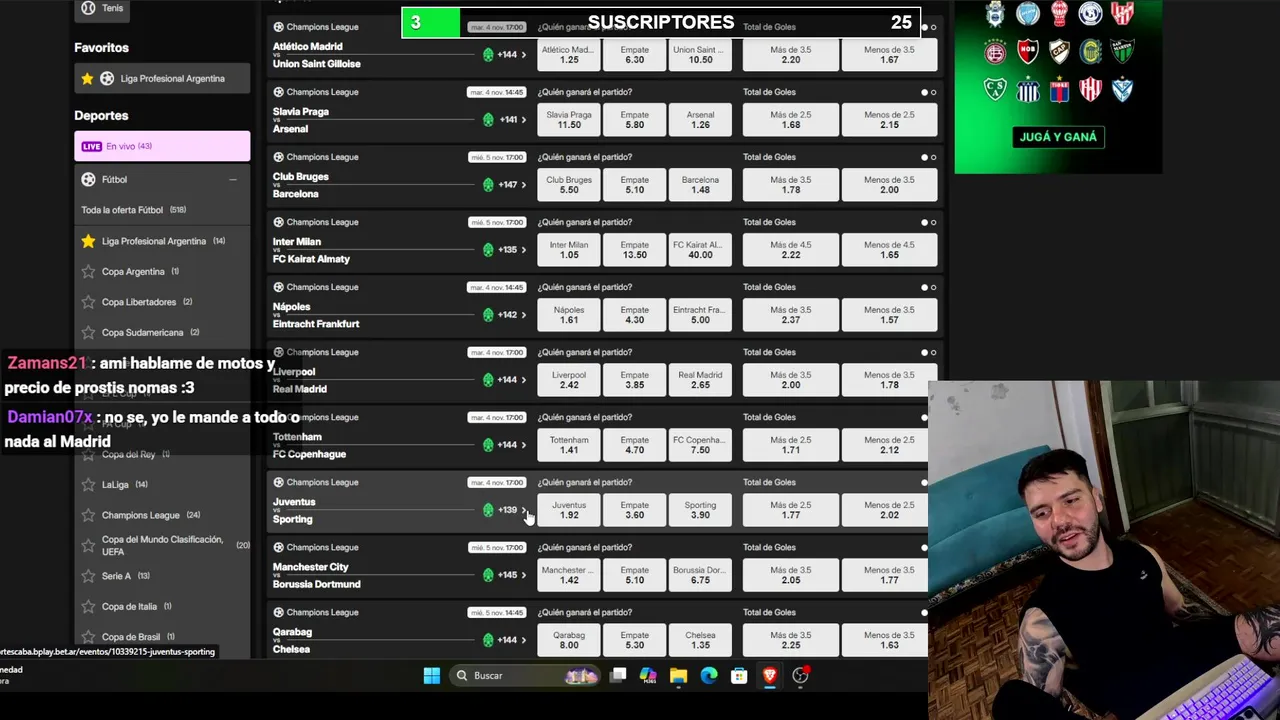Open stats icon for Atlético Madrid match
Image resolution: width=1280 pixels, height=720 pixels.
coord(488,54)
